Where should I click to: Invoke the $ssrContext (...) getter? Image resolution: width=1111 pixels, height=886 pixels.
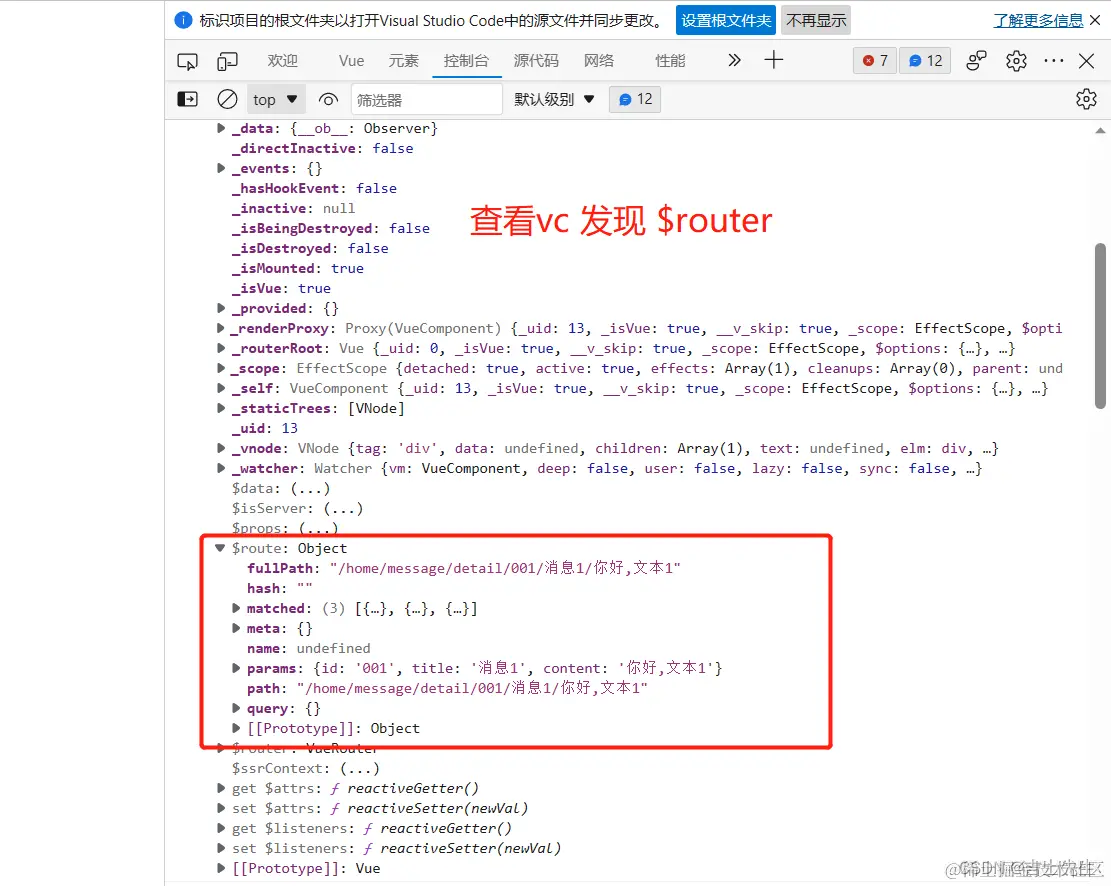pos(360,768)
